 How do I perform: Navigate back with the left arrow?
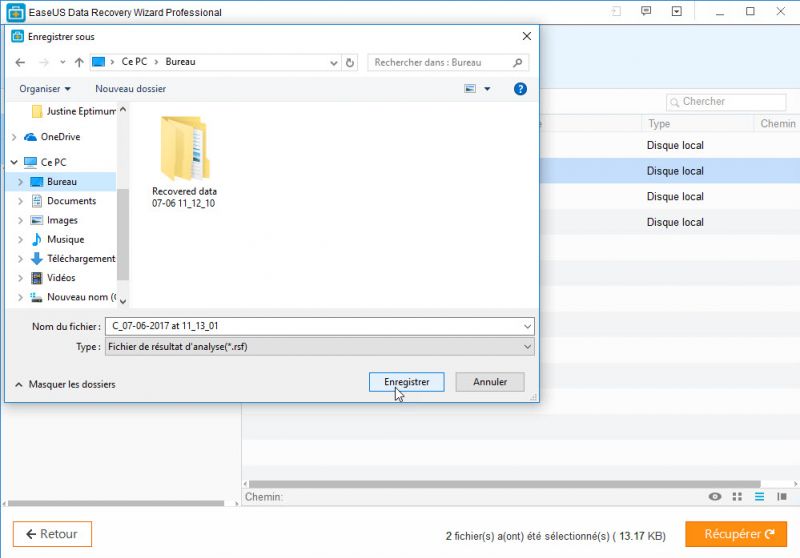(x=20, y=62)
